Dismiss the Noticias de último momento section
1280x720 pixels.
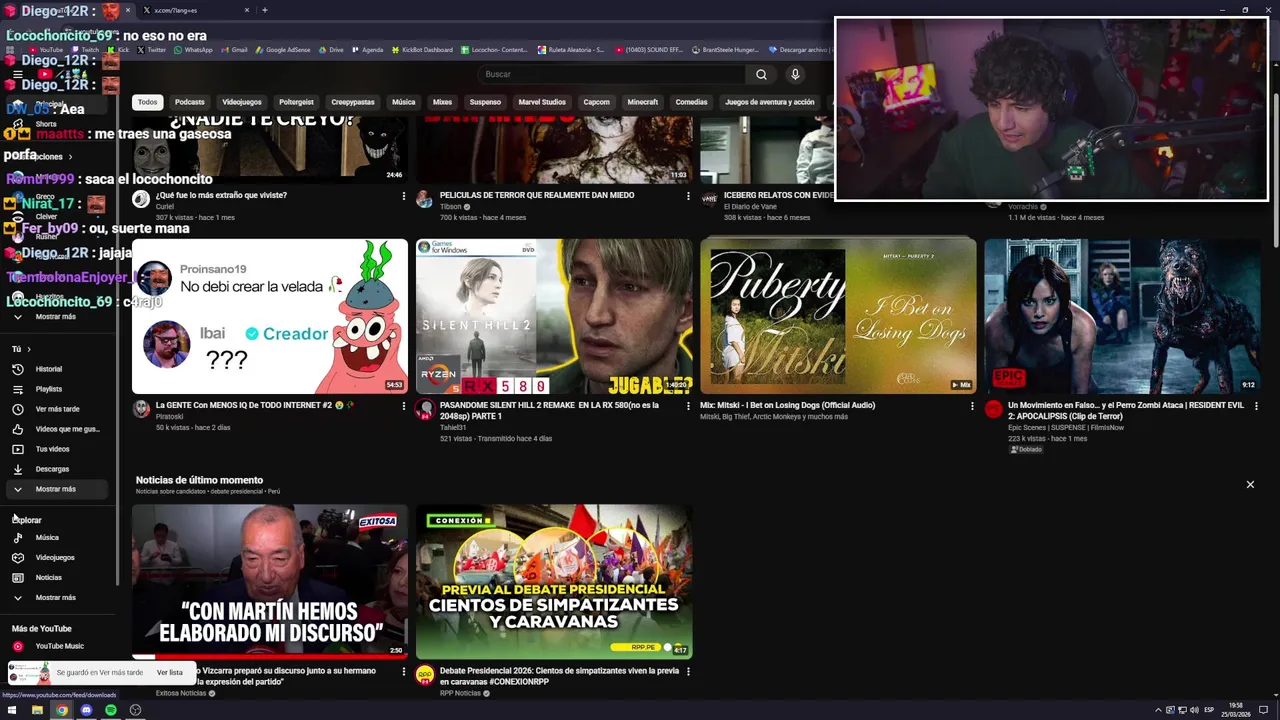1250,484
